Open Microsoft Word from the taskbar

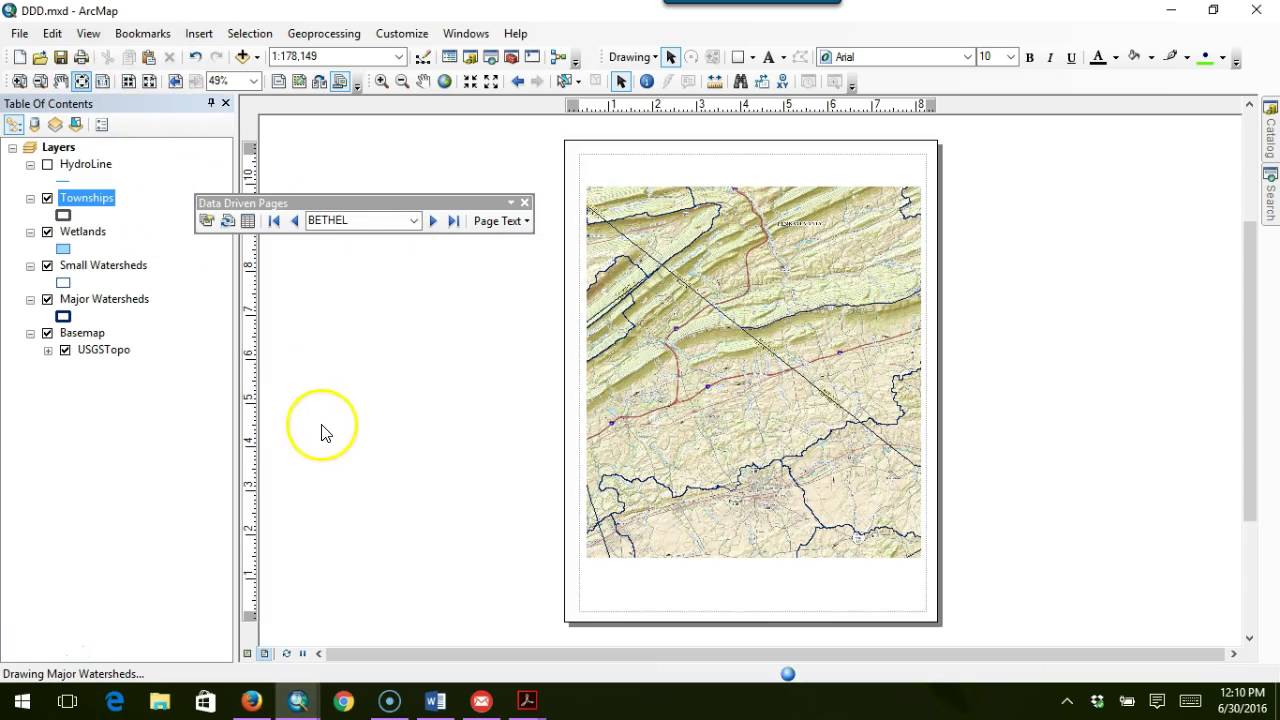(435, 701)
